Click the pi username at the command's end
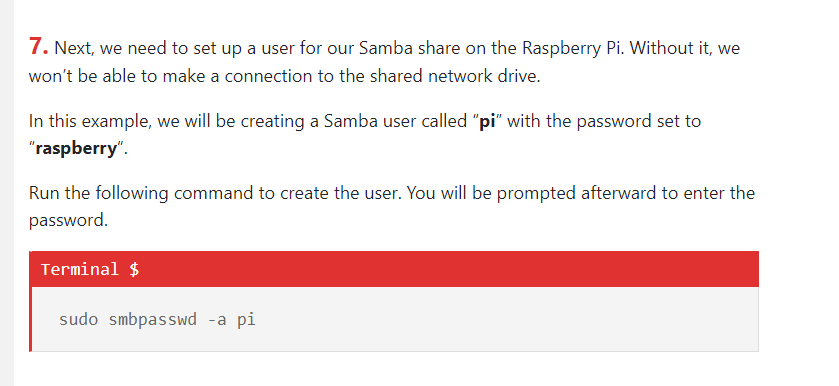This screenshot has height=386, width=839. pyautogui.click(x=247, y=321)
